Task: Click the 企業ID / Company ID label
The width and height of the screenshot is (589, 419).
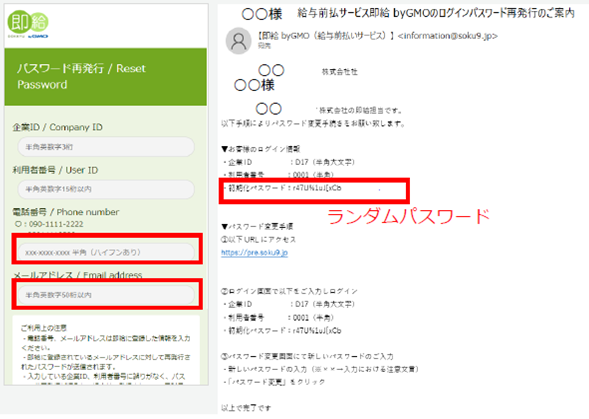Action: coord(57,127)
